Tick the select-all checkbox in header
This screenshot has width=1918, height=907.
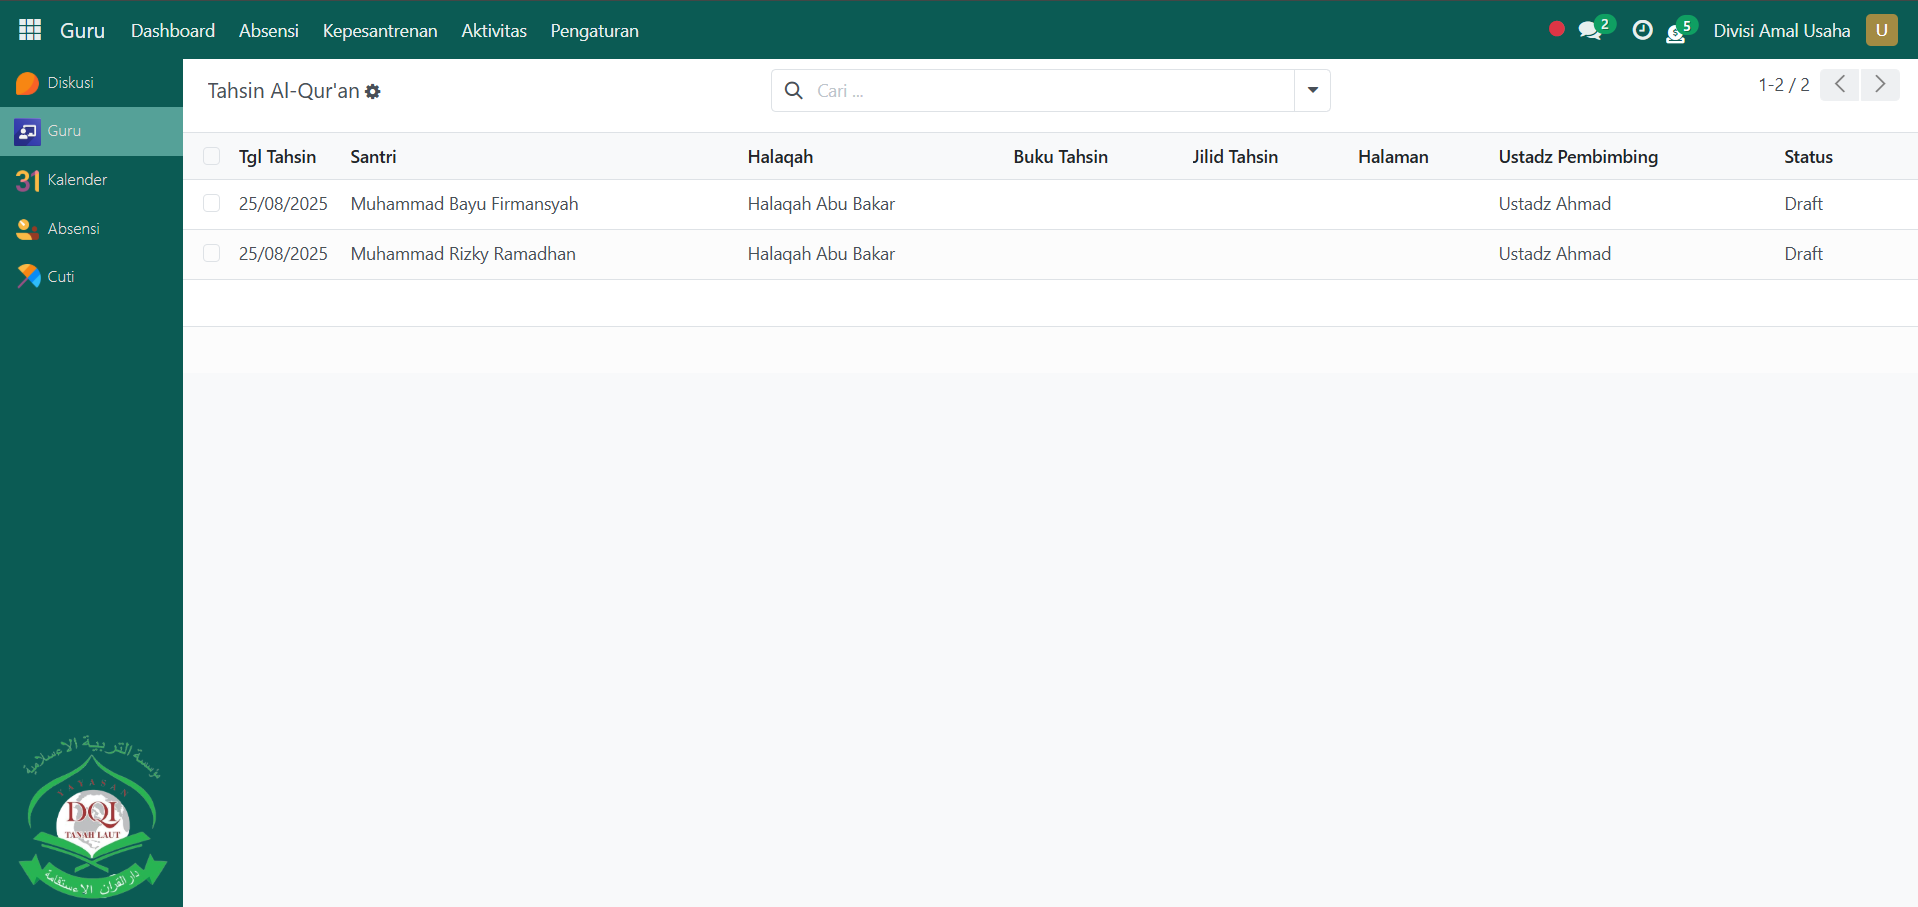pyautogui.click(x=211, y=156)
